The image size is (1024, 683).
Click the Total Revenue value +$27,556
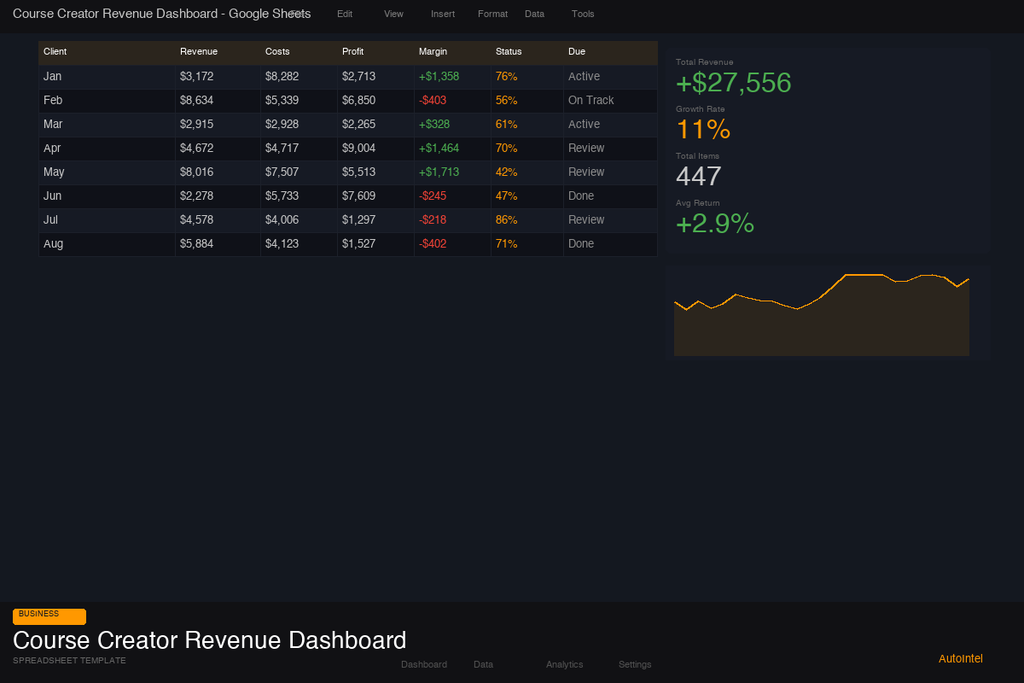pos(733,83)
